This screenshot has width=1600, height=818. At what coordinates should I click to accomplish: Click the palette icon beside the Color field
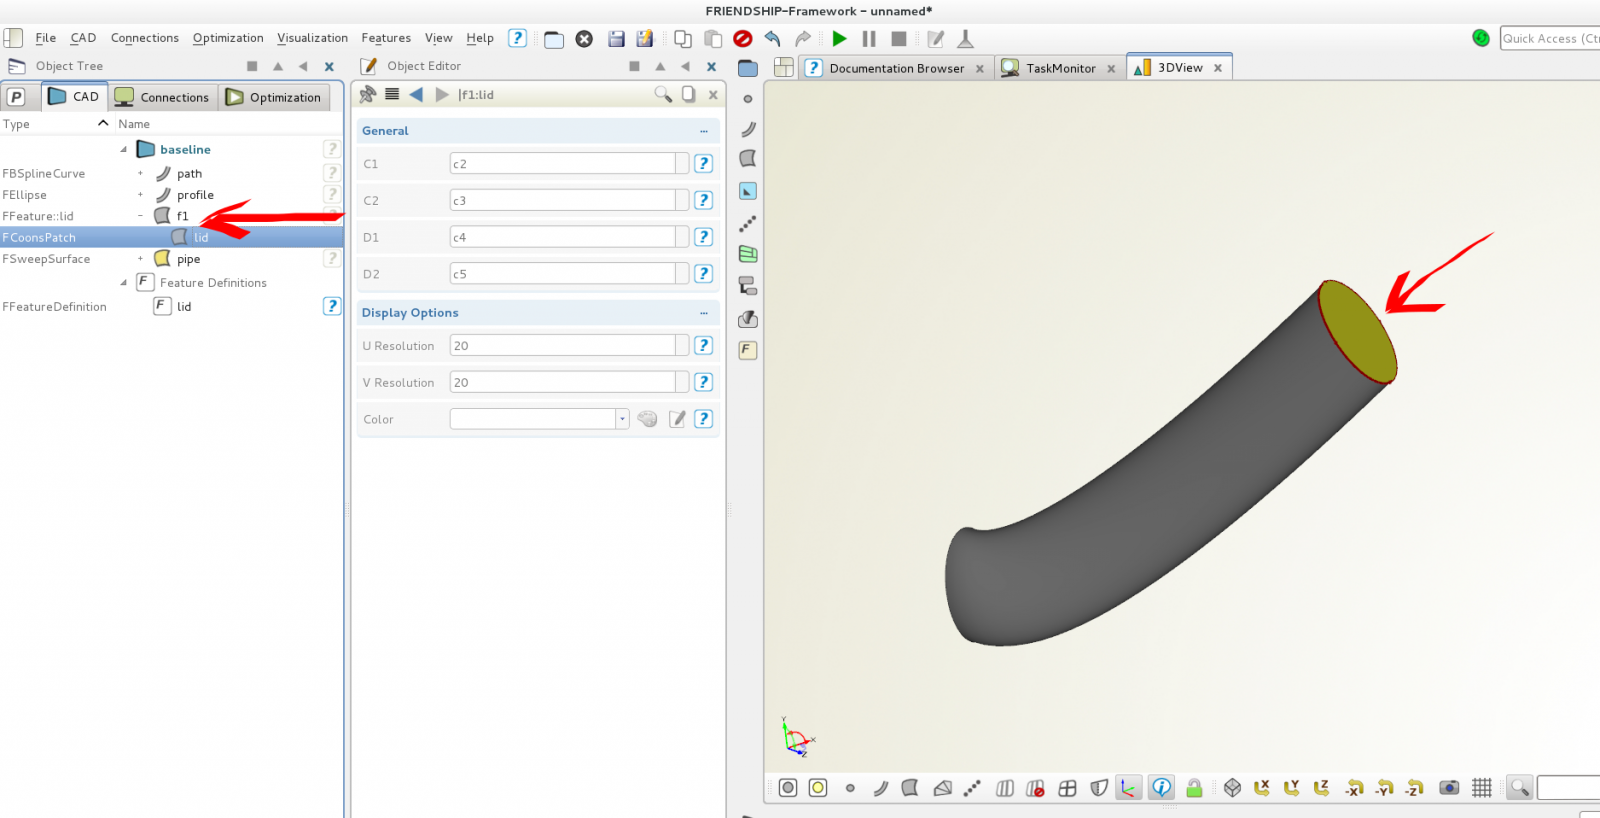(648, 419)
